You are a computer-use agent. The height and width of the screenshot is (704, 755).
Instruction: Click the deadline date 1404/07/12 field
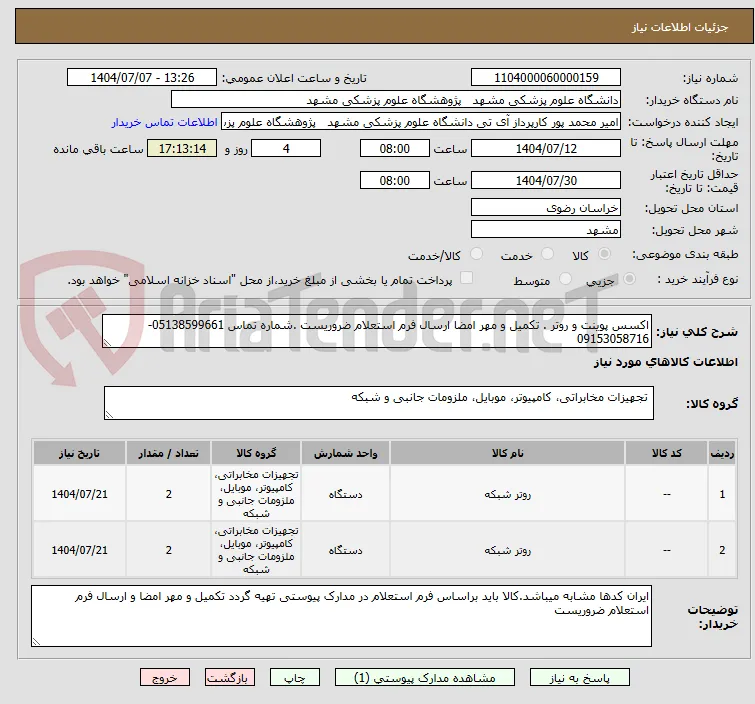pos(546,148)
